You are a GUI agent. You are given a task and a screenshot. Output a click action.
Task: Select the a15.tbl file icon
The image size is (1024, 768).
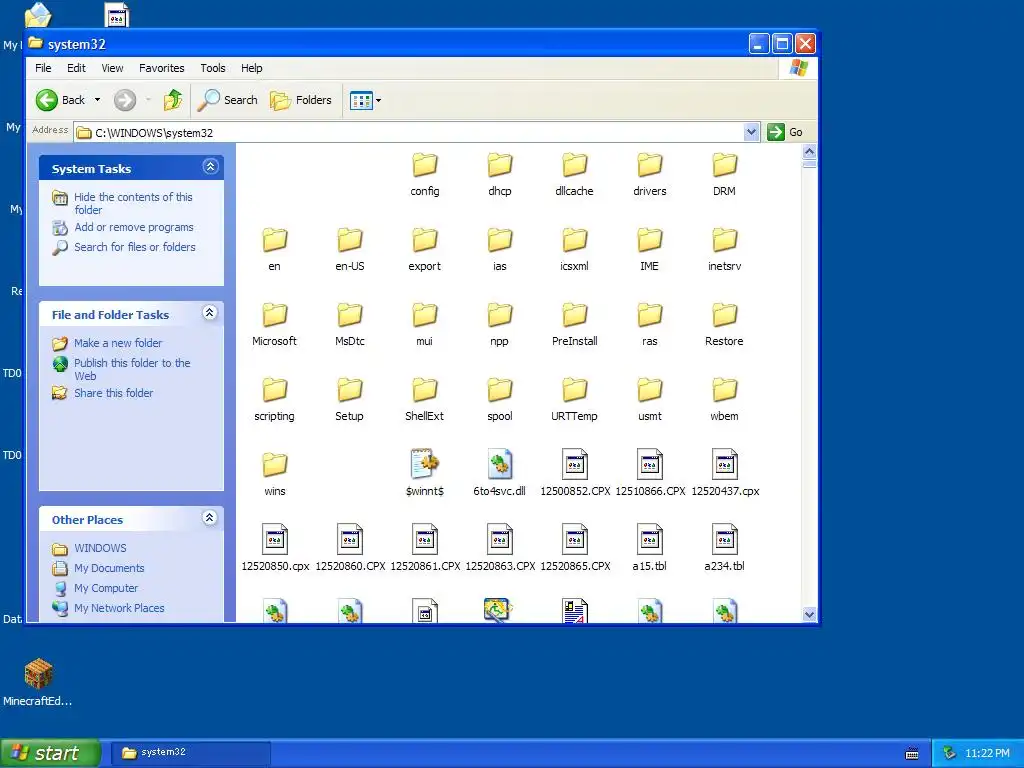click(x=650, y=539)
